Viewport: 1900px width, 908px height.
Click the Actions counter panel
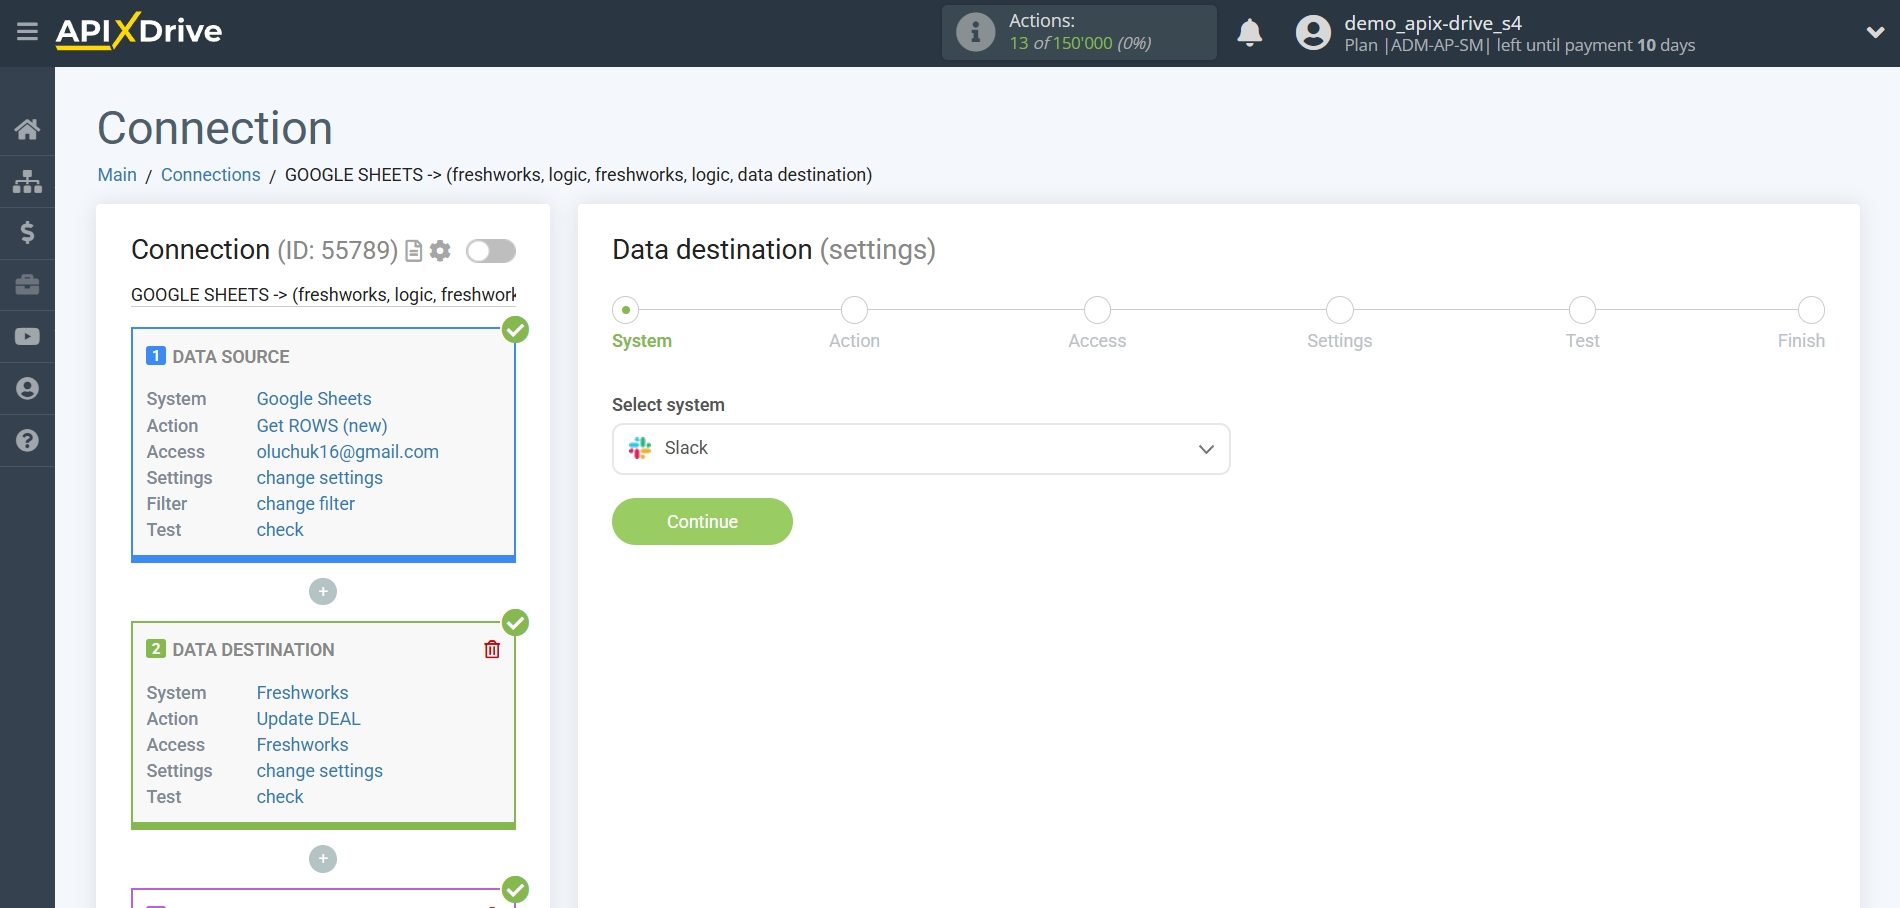1079,32
